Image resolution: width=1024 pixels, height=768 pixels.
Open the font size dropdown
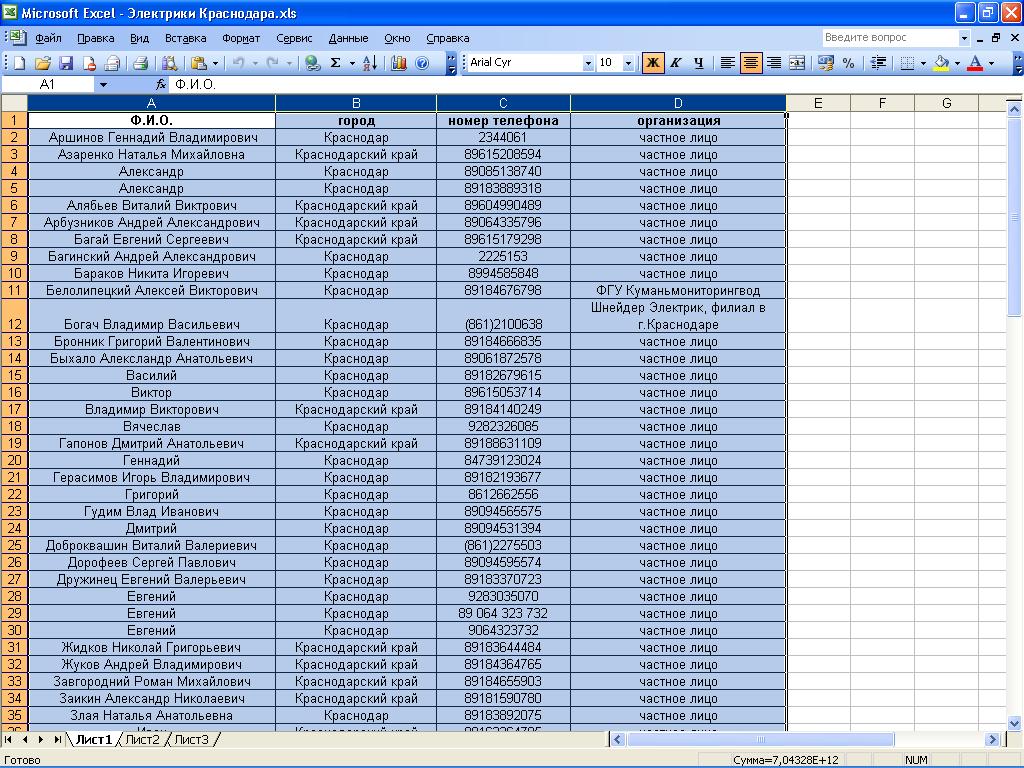pyautogui.click(x=628, y=63)
